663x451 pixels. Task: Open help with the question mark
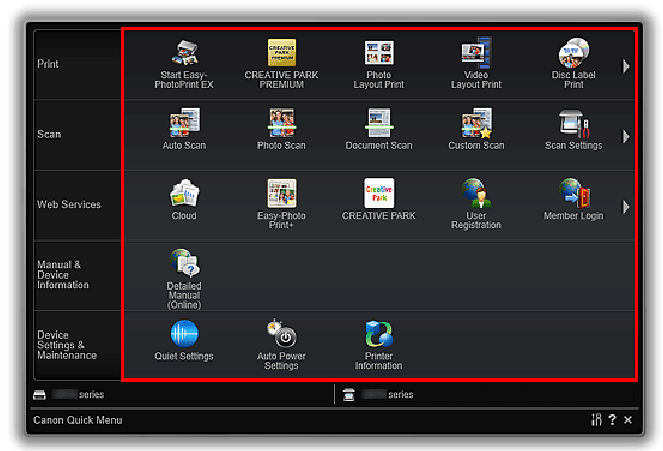[x=612, y=419]
